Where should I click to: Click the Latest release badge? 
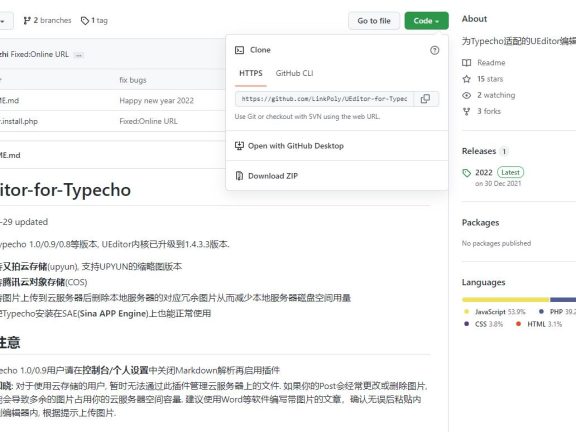click(x=510, y=172)
